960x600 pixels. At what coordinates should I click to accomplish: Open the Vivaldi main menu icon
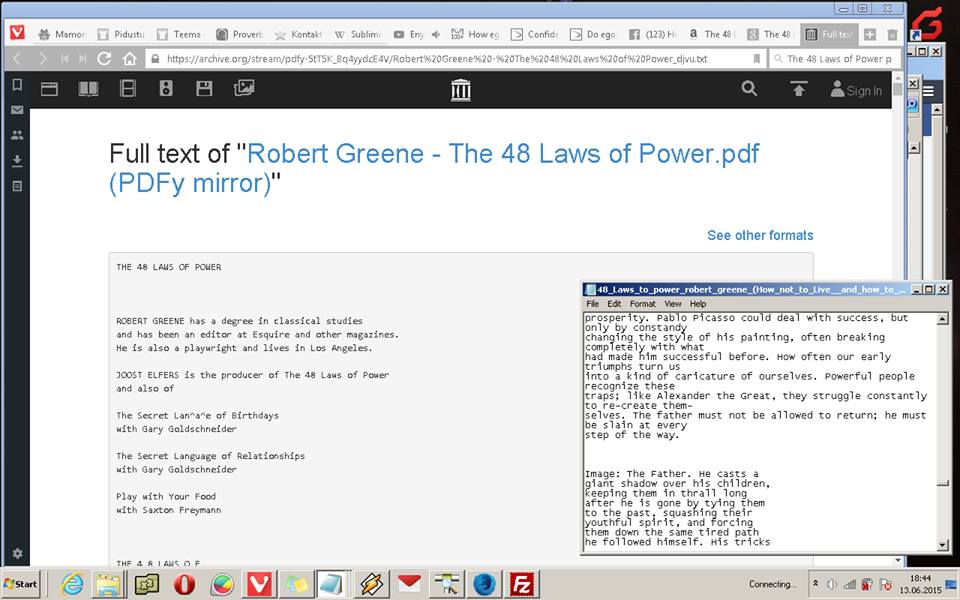17,32
